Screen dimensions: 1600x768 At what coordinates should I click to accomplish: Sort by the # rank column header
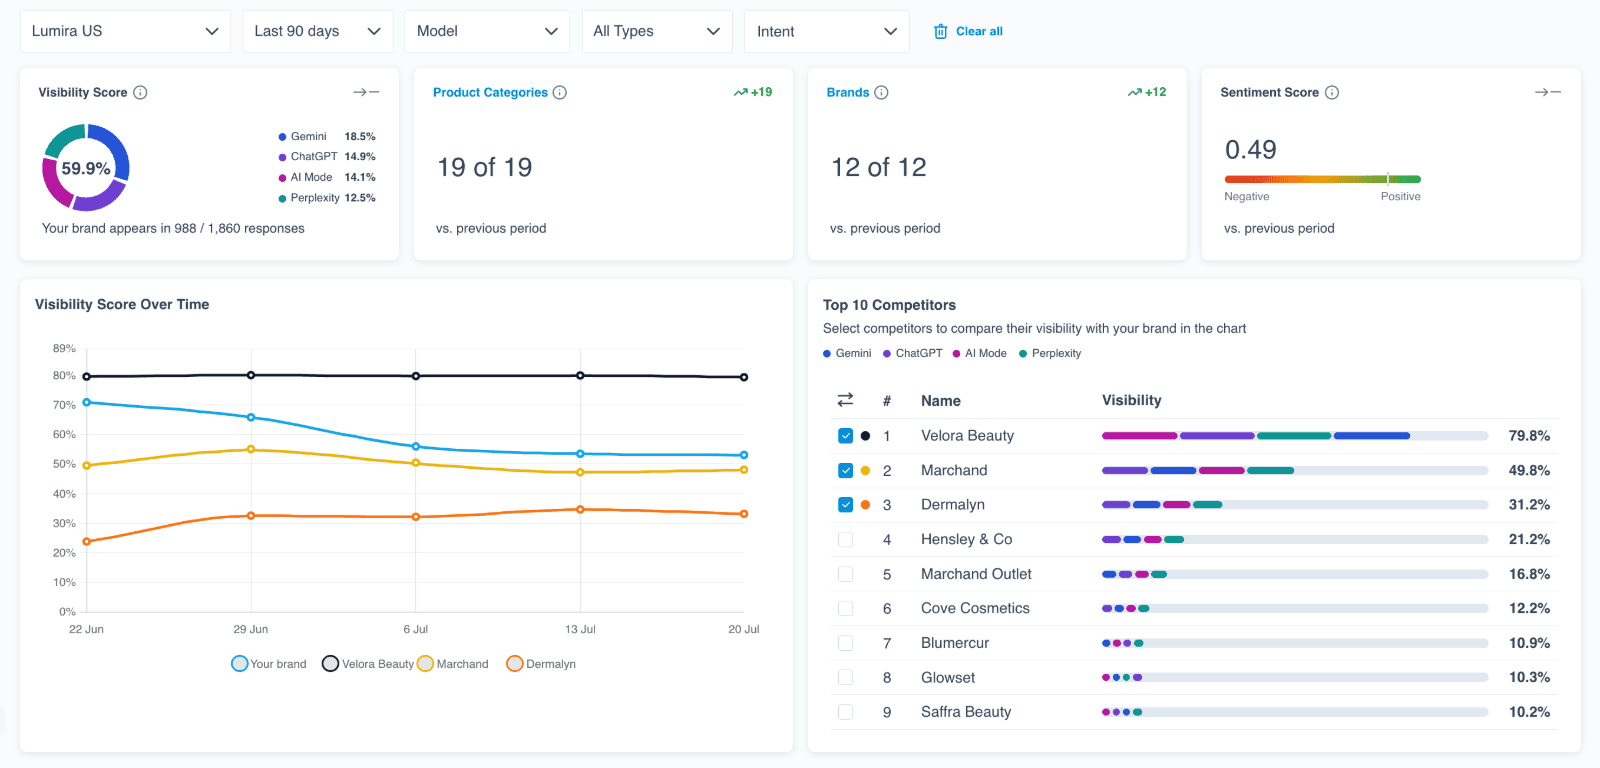coord(887,400)
